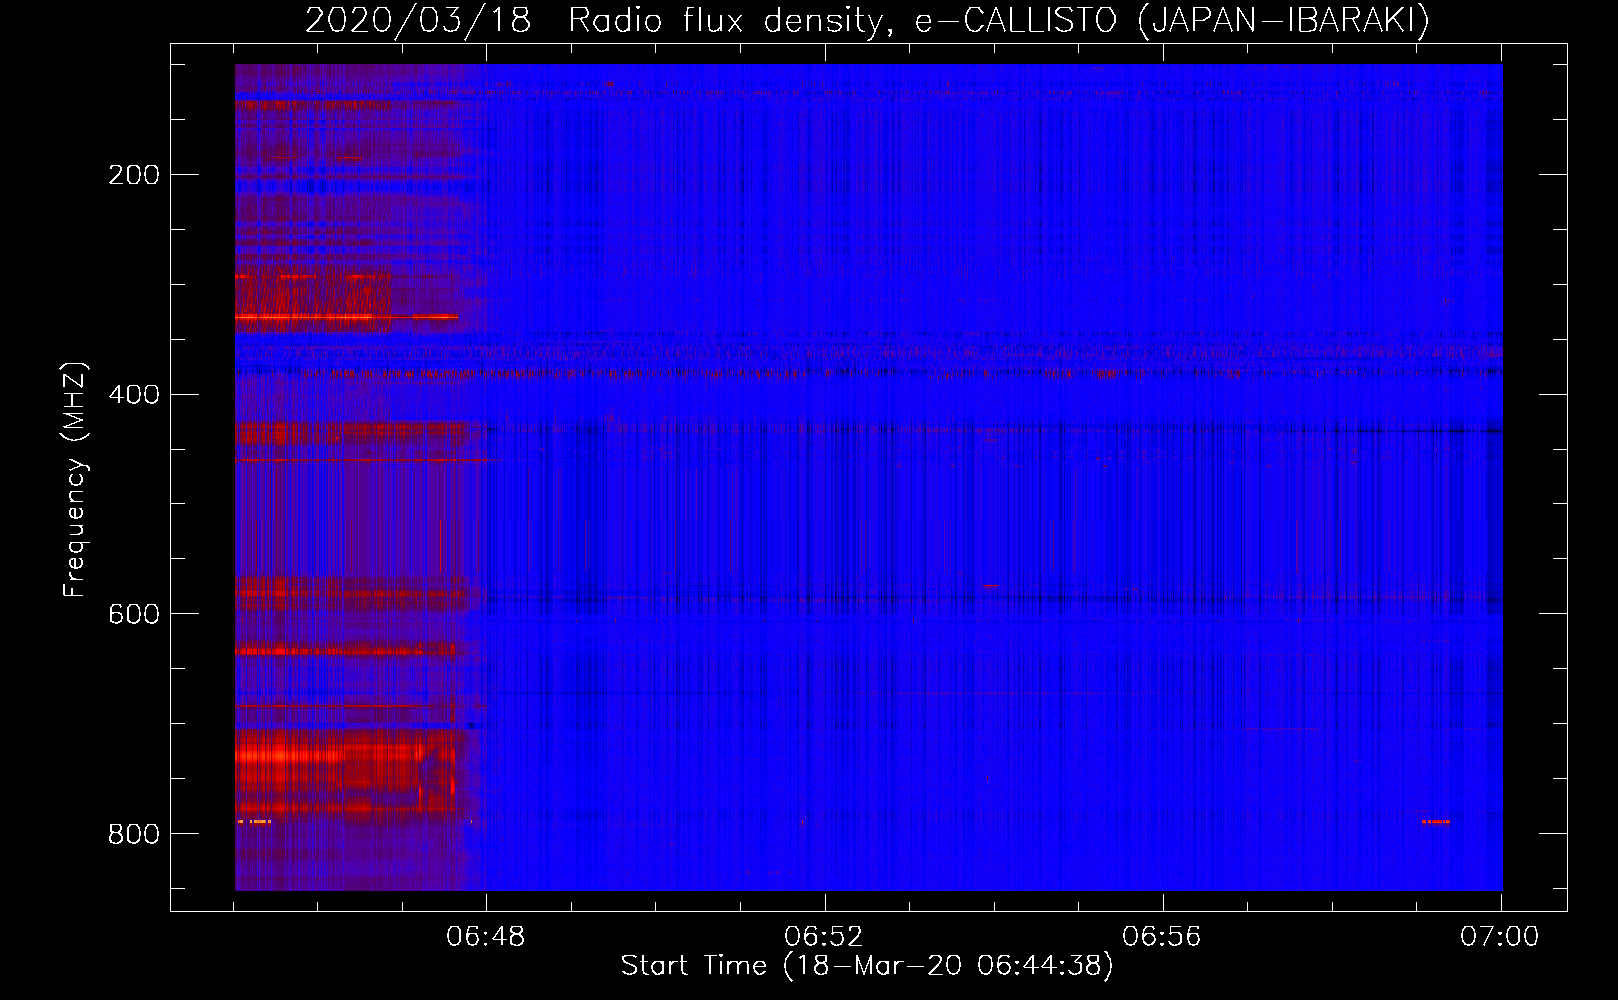This screenshot has width=1618, height=1000.
Task: Click the 'Frequency (MHZ)' axis label
Action: point(75,480)
